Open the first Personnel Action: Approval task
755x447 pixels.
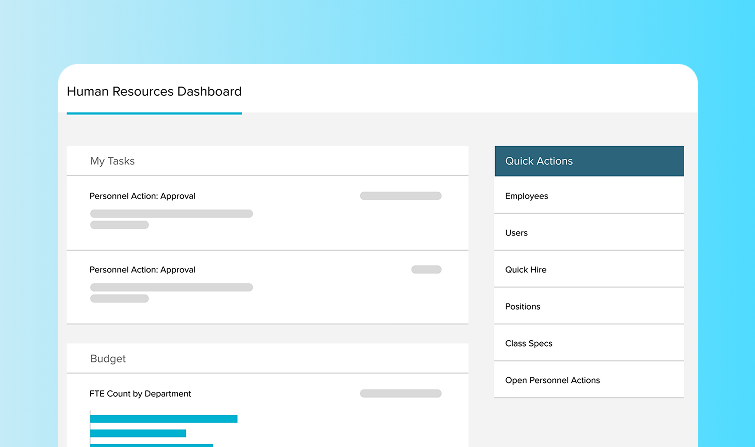coord(267,213)
